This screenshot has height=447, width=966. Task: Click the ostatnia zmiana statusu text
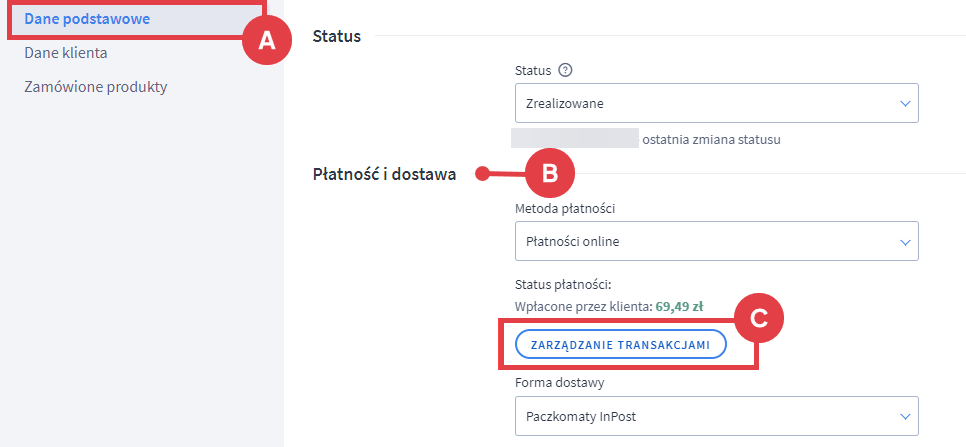pyautogui.click(x=711, y=139)
